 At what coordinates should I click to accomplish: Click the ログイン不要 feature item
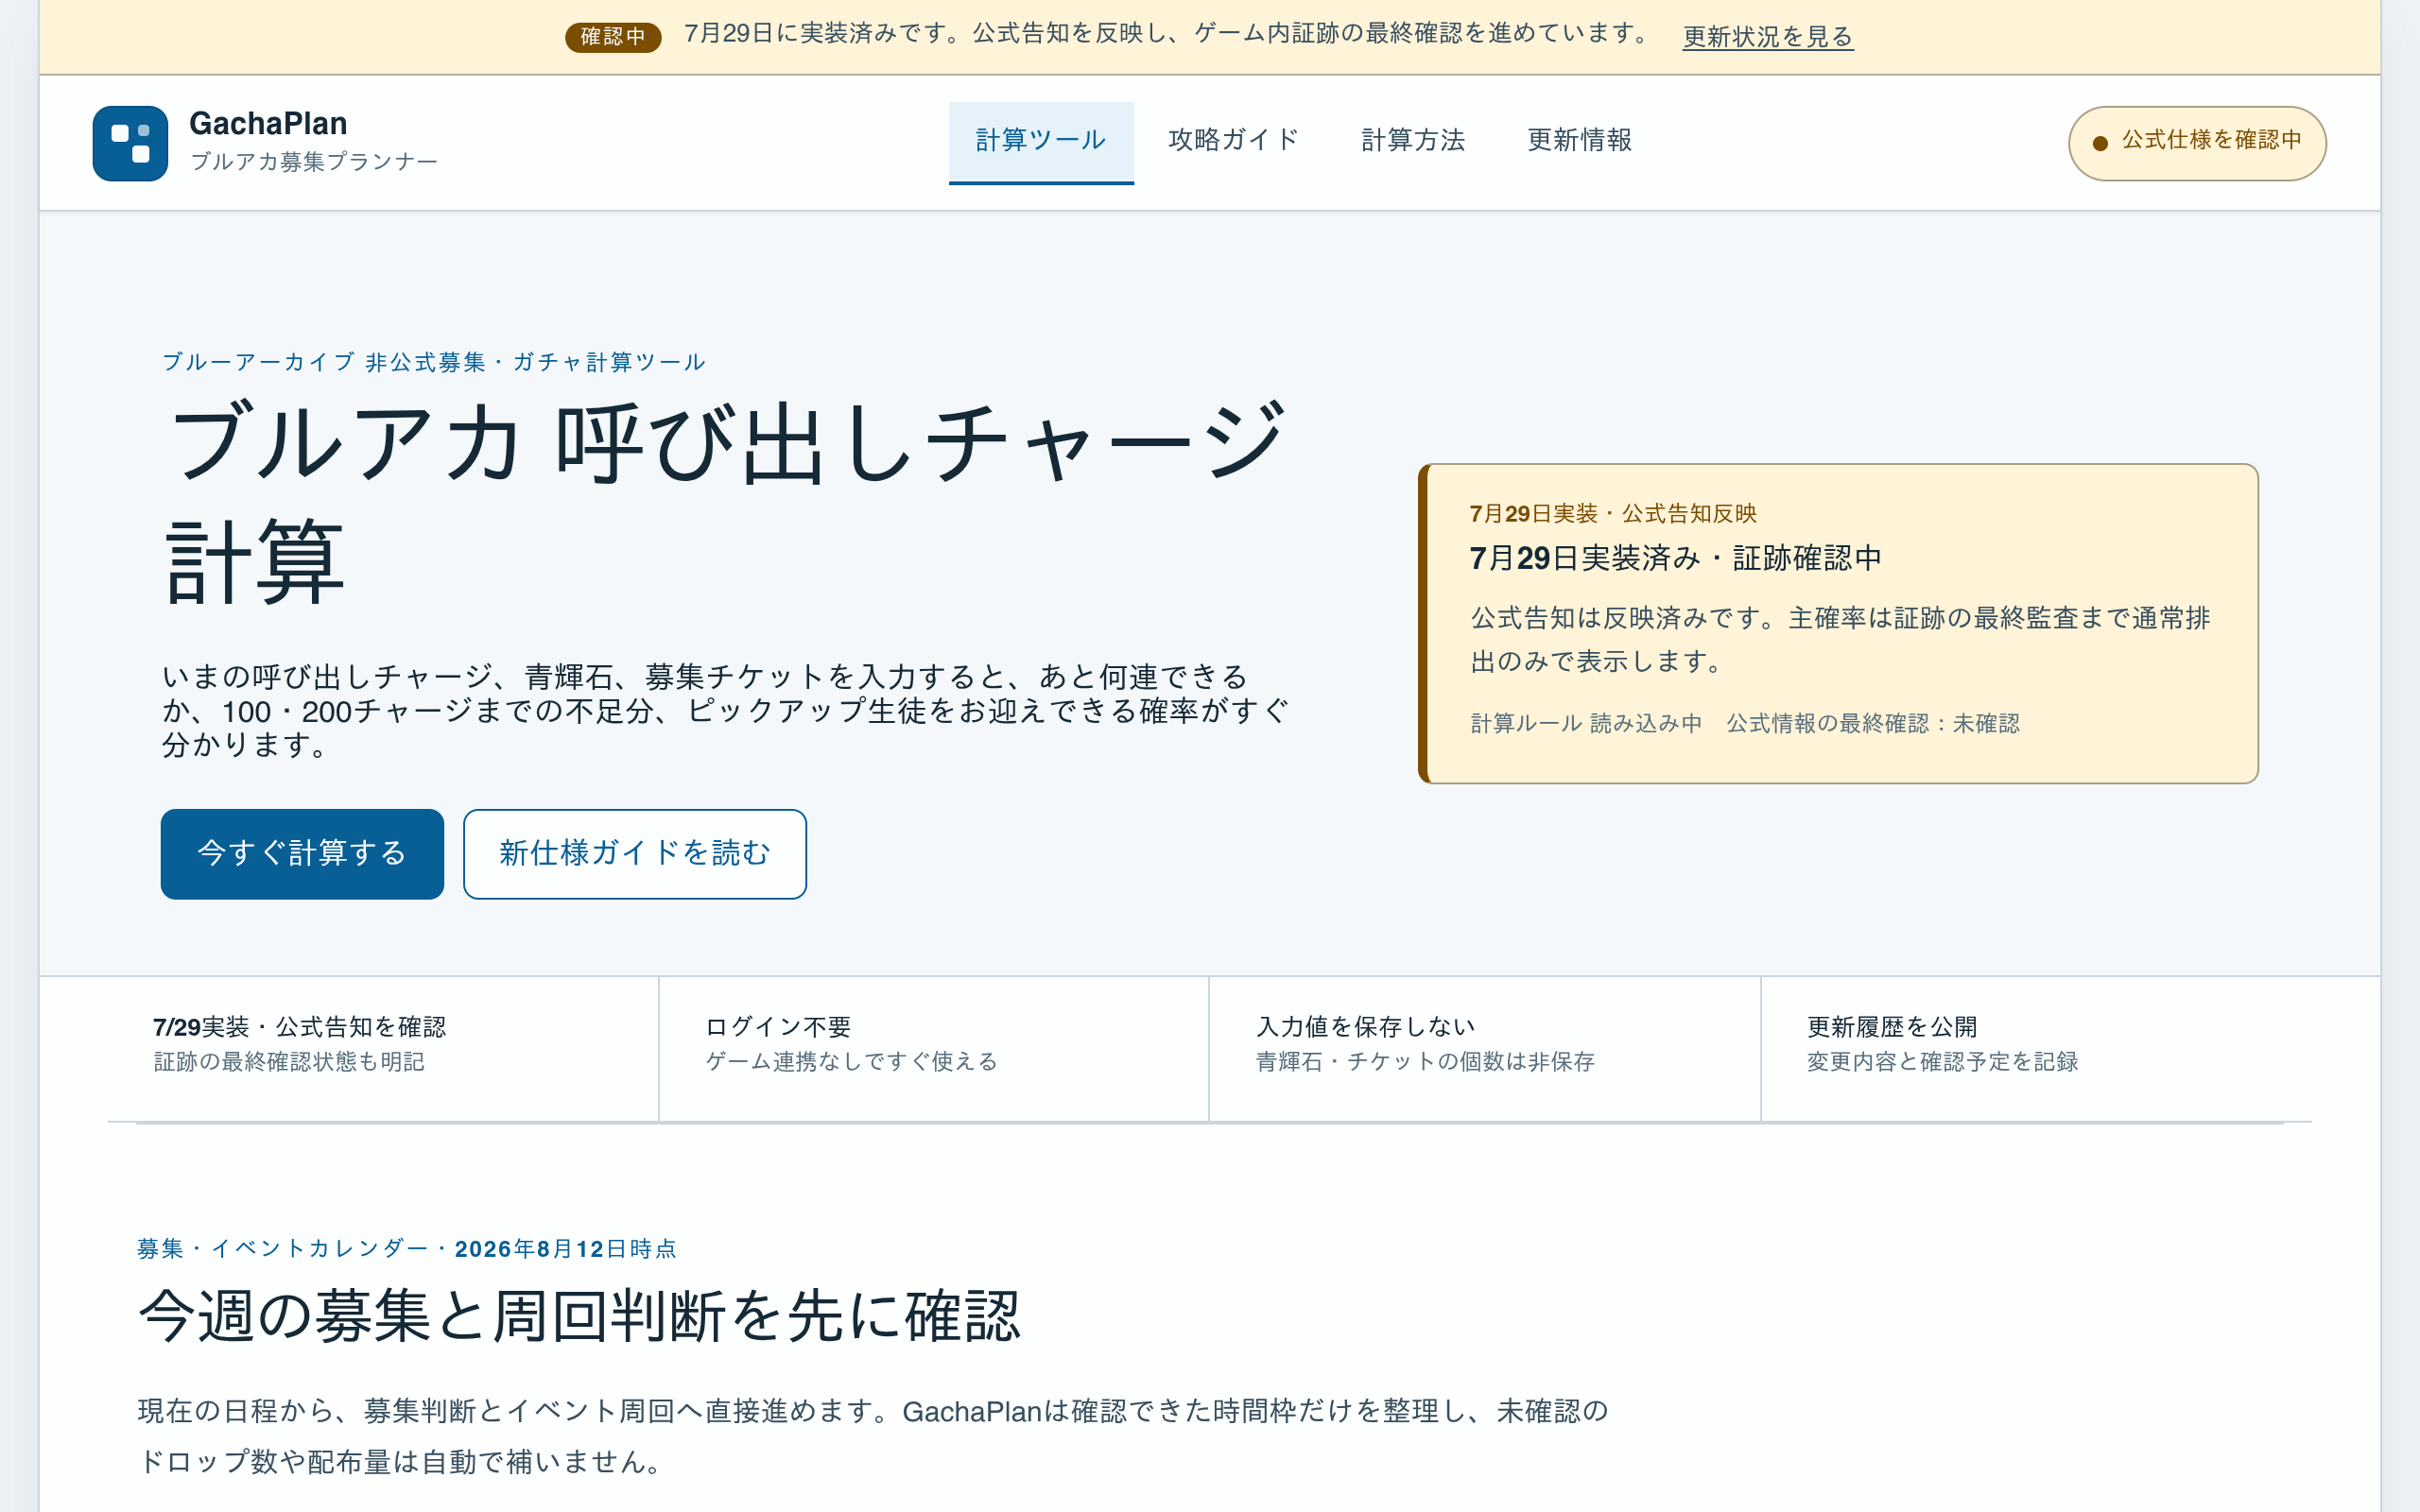pyautogui.click(x=934, y=1047)
